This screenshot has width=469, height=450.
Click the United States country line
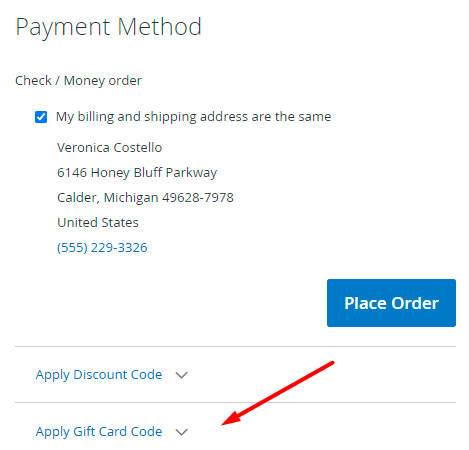point(98,222)
